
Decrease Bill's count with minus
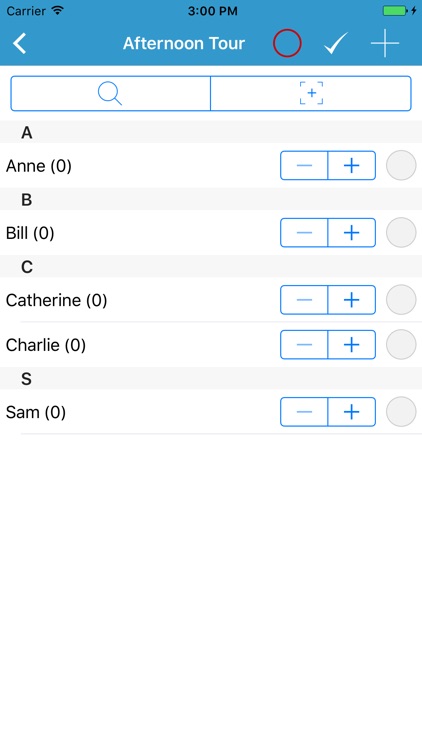point(304,232)
